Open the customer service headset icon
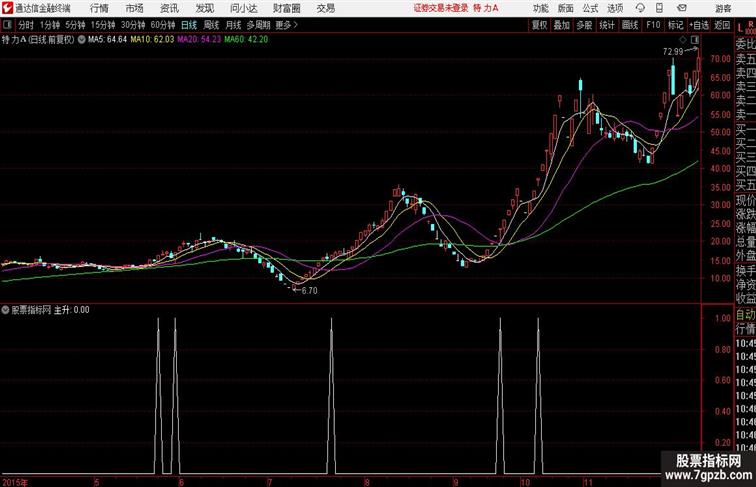Viewport: 756px width, 487px height. pos(640,8)
